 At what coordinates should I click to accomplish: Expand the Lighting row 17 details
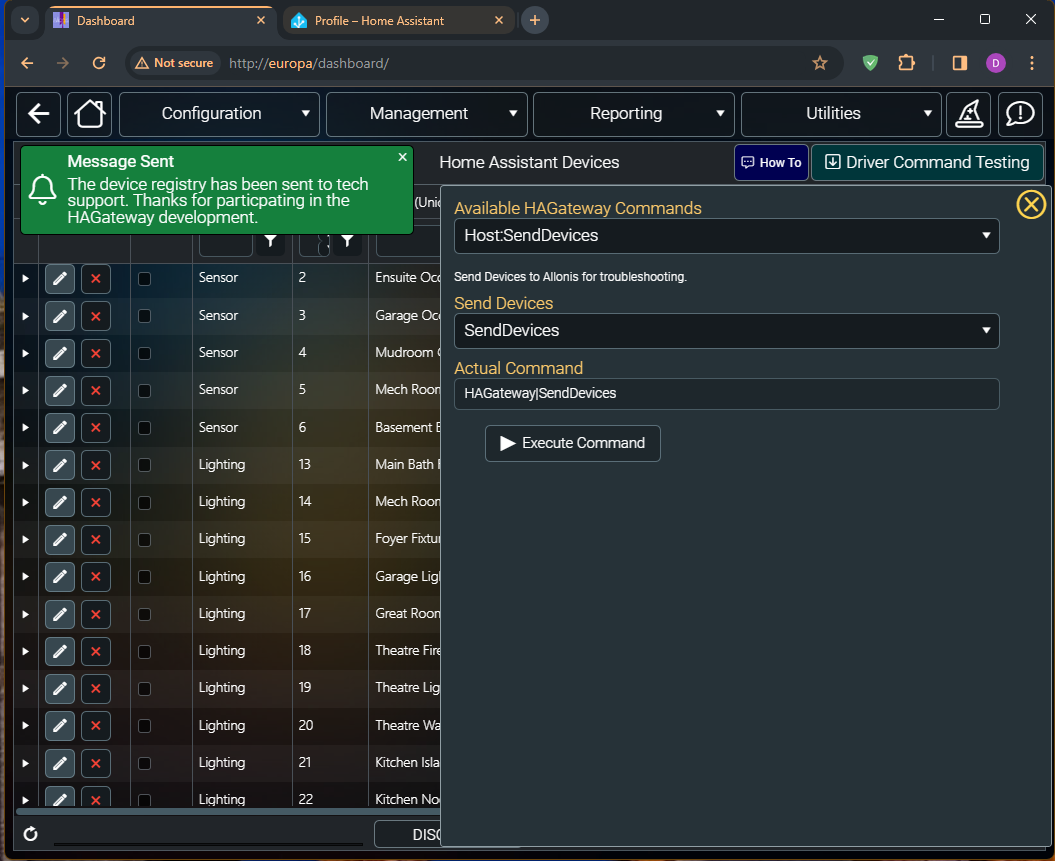pos(26,614)
